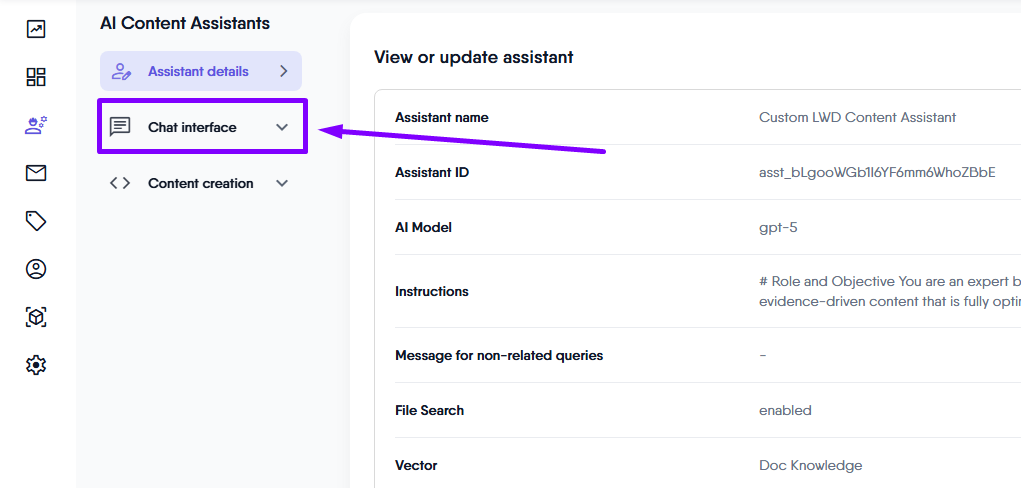The height and width of the screenshot is (488, 1021).
Task: Click the price tag icon
Action: coord(36,221)
